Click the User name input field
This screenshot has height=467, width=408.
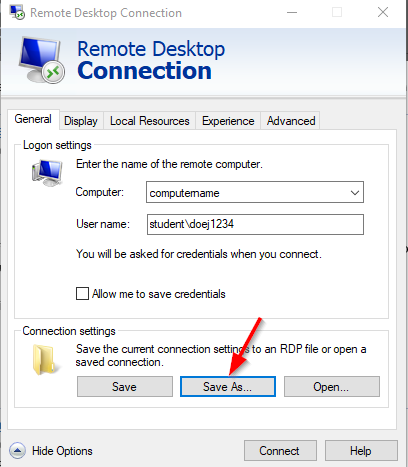(x=255, y=224)
